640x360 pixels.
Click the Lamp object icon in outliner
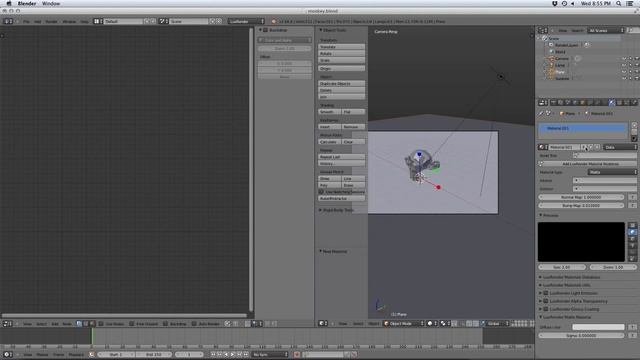coord(551,65)
